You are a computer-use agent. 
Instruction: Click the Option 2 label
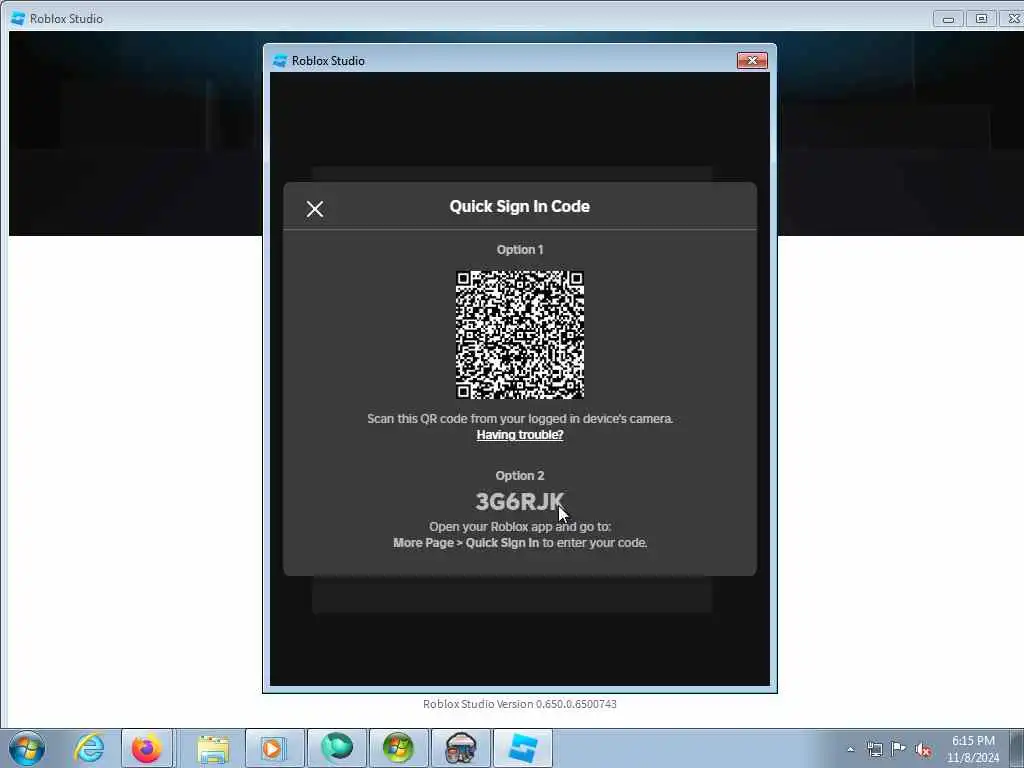tap(520, 475)
